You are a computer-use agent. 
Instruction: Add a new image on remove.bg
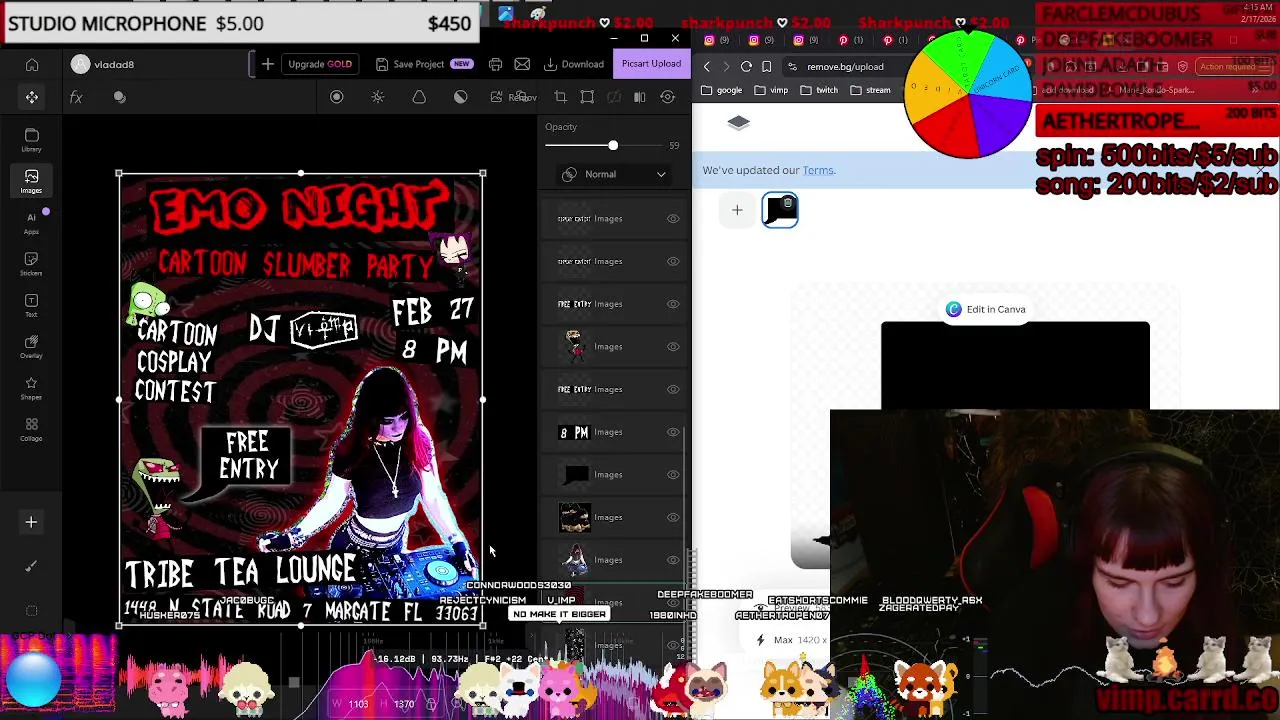coord(737,210)
